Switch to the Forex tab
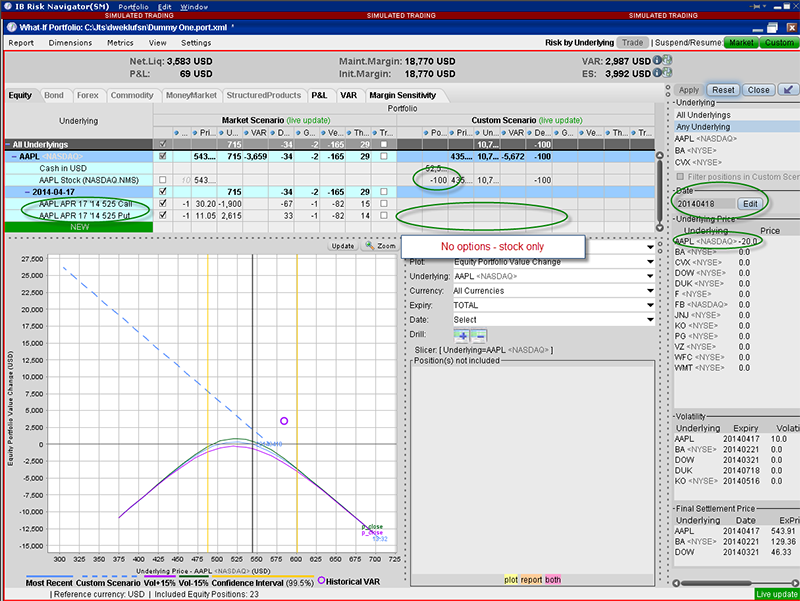 tap(88, 95)
